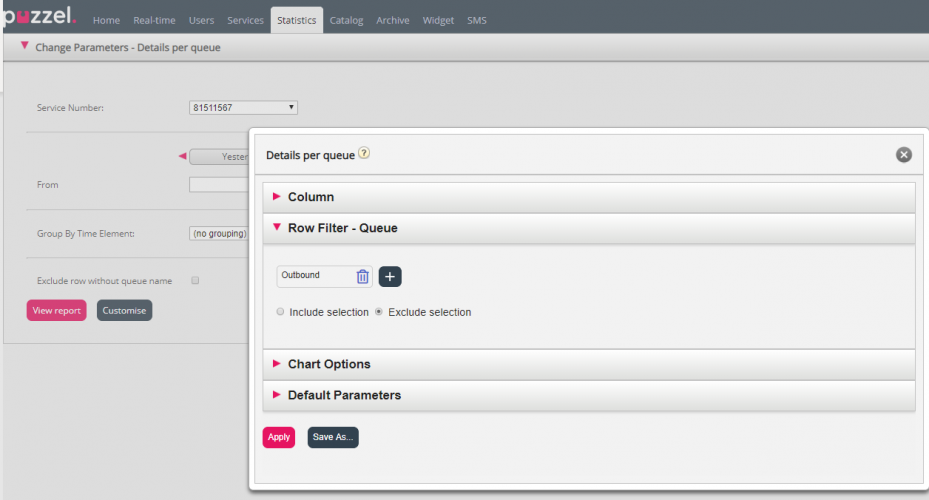Click the Puzzel logo
929x500 pixels.
point(38,19)
